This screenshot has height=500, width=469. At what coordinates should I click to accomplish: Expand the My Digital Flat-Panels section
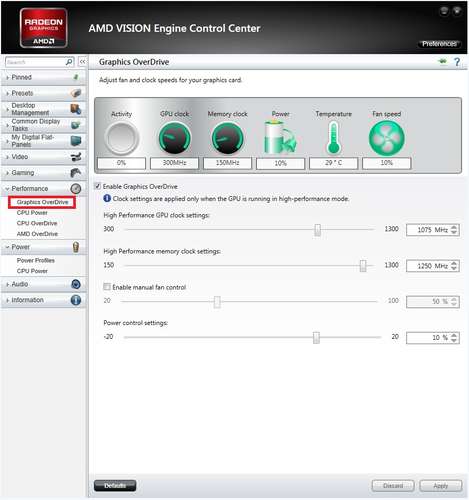[7, 141]
